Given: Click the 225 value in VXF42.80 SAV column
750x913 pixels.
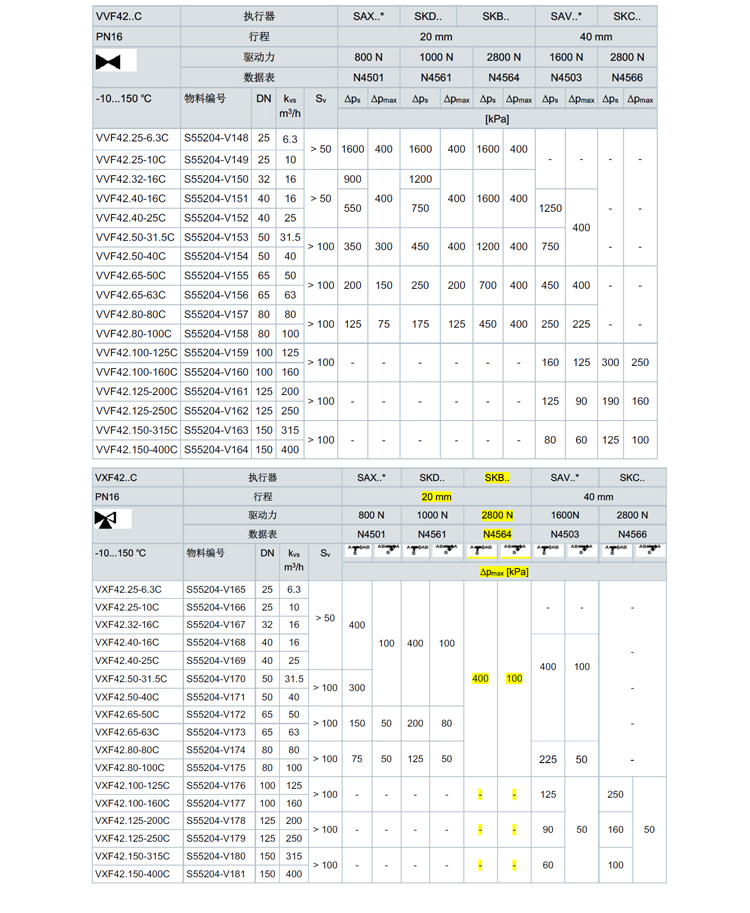Looking at the screenshot, I should pos(548,759).
